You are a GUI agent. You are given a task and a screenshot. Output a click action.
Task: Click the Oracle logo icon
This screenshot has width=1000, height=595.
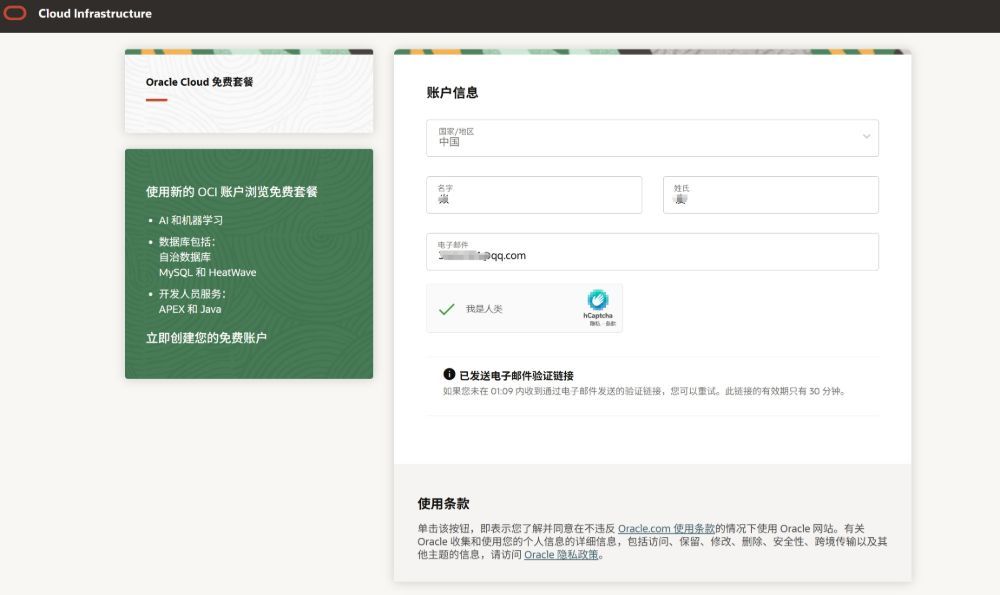[15, 13]
